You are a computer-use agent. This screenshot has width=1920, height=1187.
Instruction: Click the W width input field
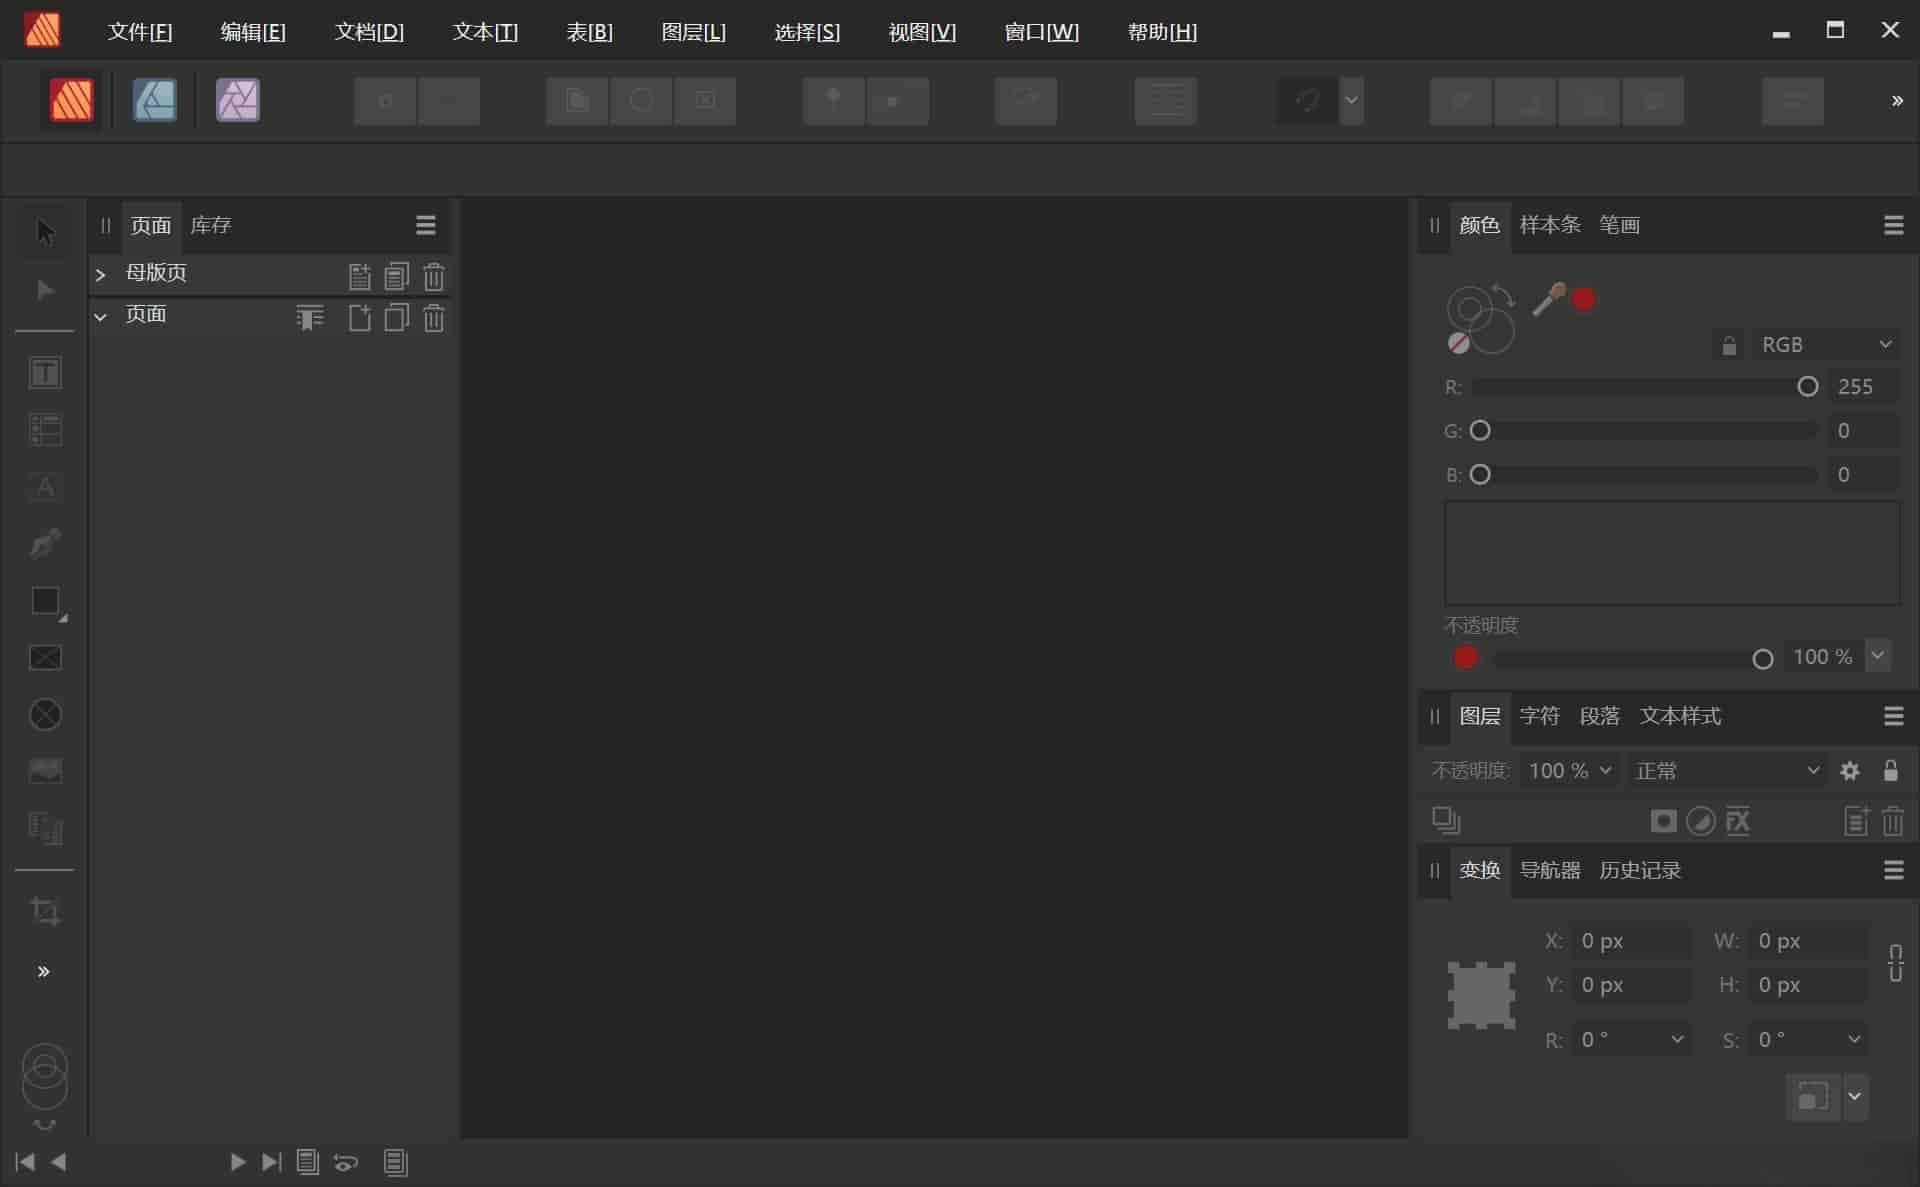tap(1808, 941)
